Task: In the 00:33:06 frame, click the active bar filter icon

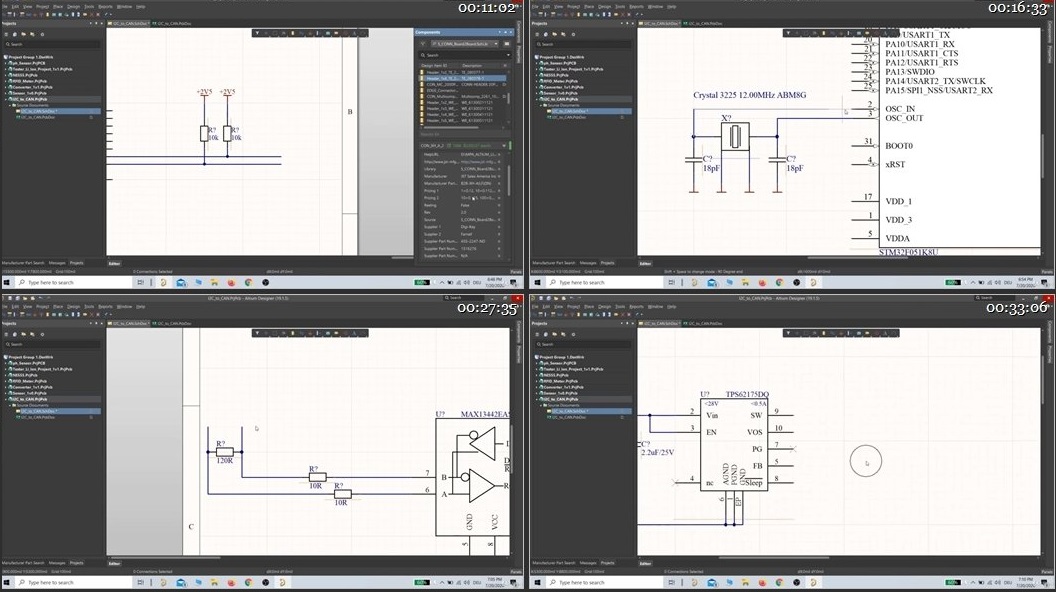Action: tap(788, 333)
